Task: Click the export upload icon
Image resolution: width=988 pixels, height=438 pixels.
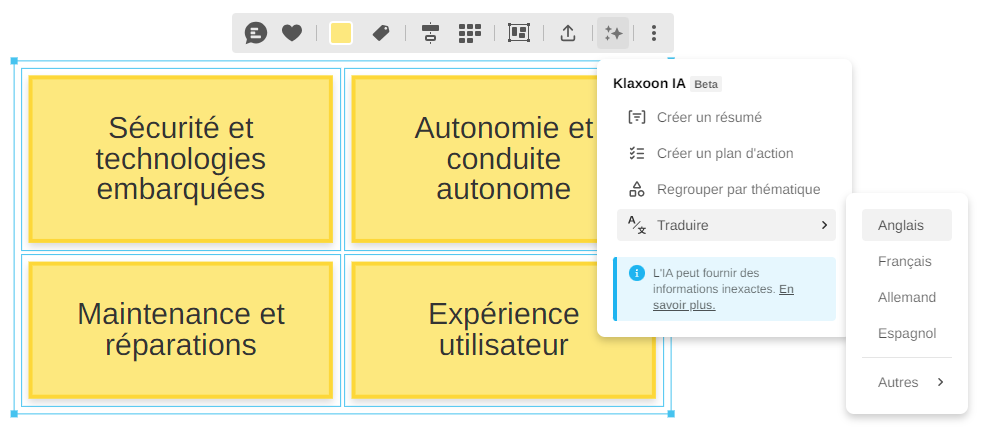Action: coord(567,34)
